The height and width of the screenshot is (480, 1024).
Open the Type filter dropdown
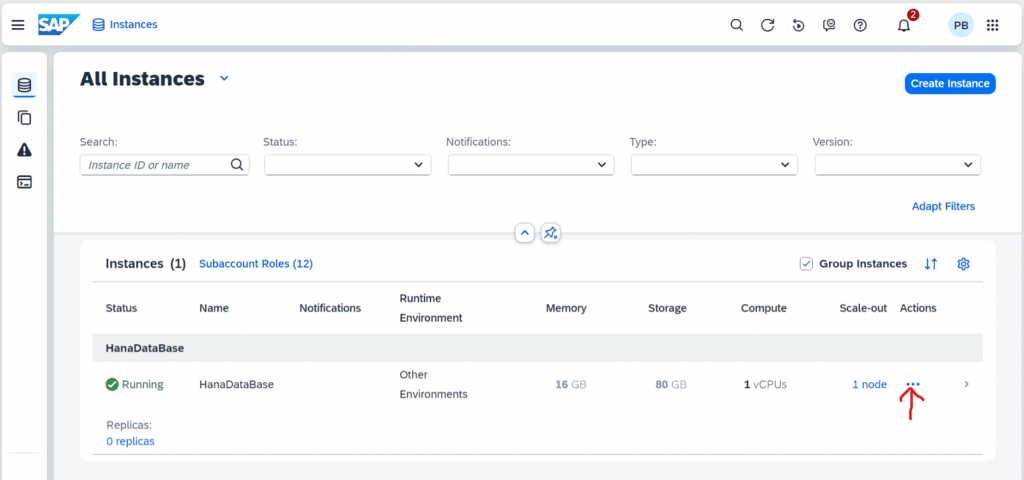pos(714,165)
